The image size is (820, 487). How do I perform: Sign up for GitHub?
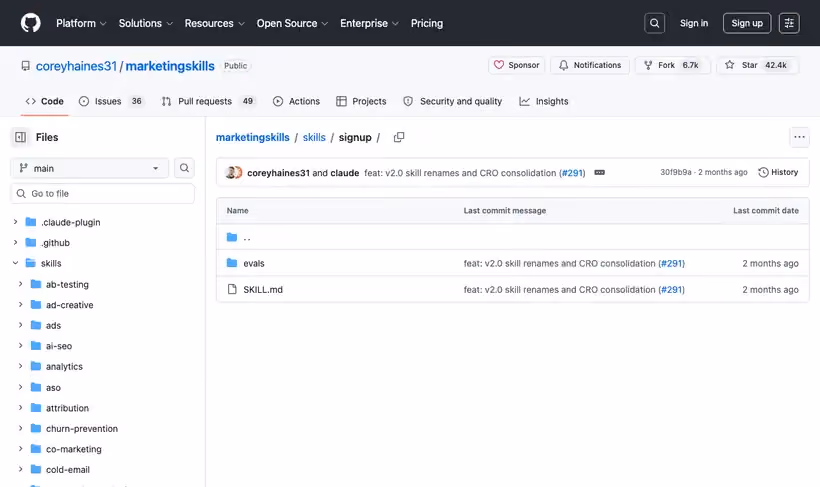tap(747, 23)
